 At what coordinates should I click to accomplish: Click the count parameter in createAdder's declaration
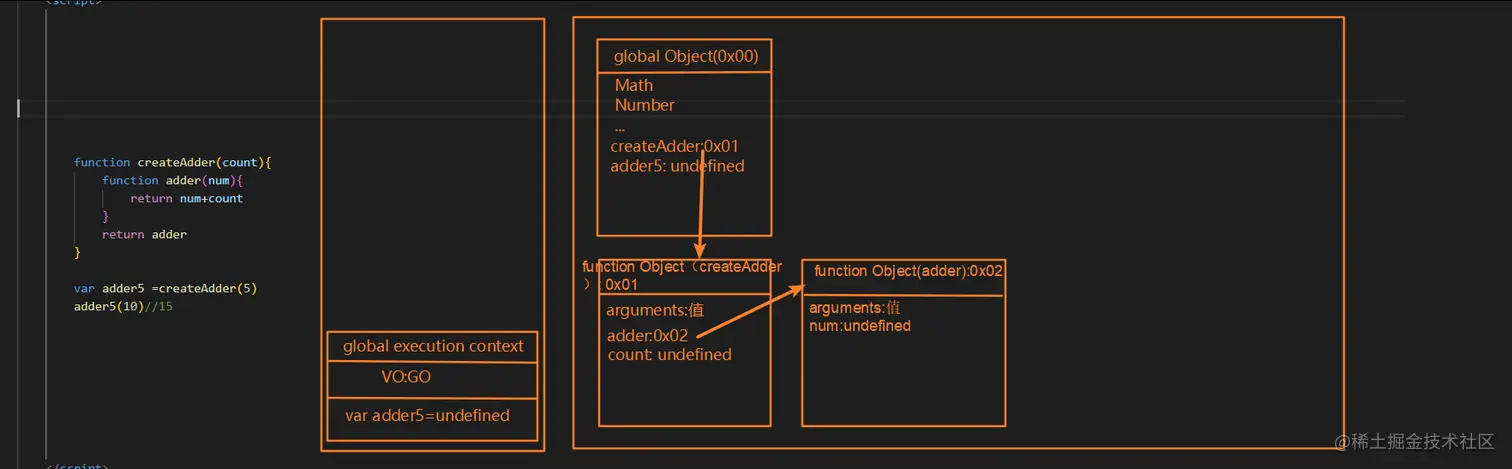point(241,162)
